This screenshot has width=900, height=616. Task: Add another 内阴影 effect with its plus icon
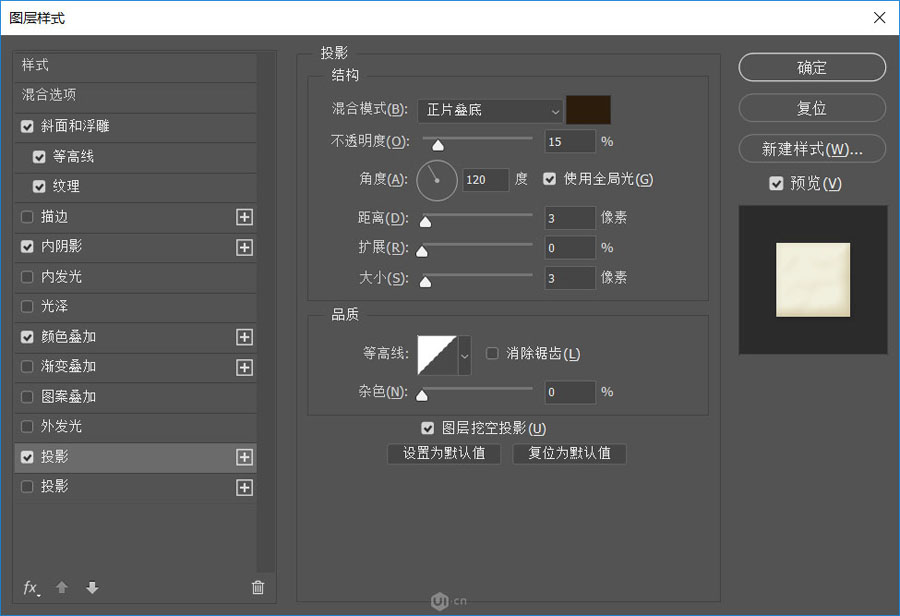click(x=244, y=247)
